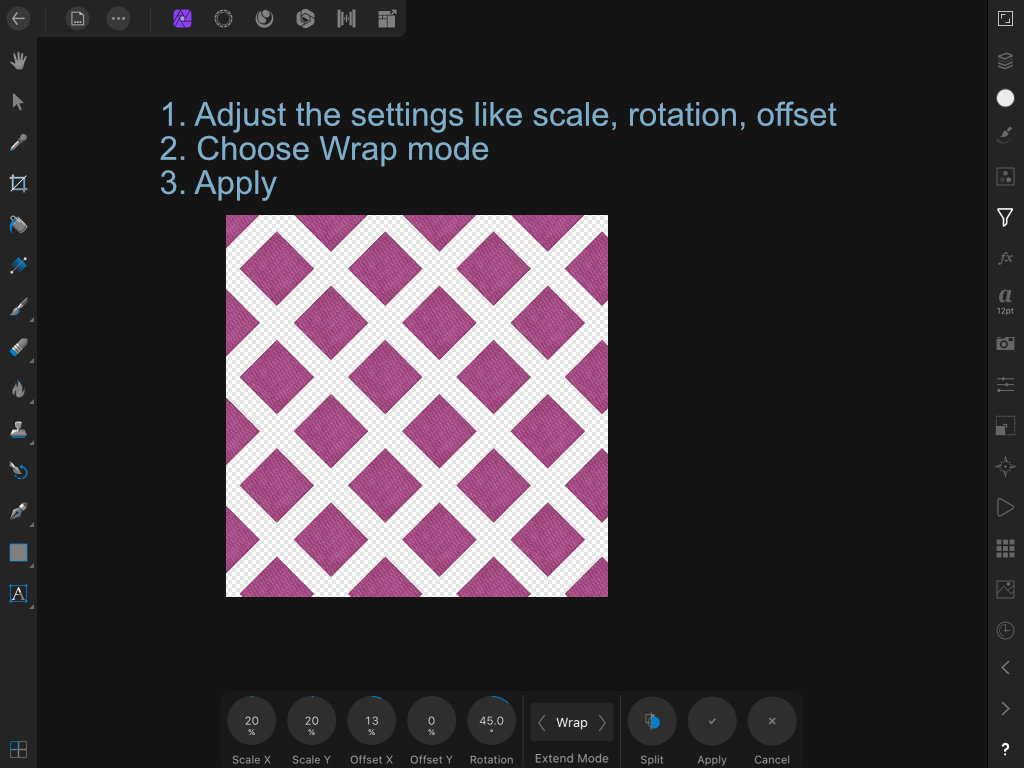Viewport: 1024px width, 768px height.
Task: Select the Crop tool
Action: [18, 184]
